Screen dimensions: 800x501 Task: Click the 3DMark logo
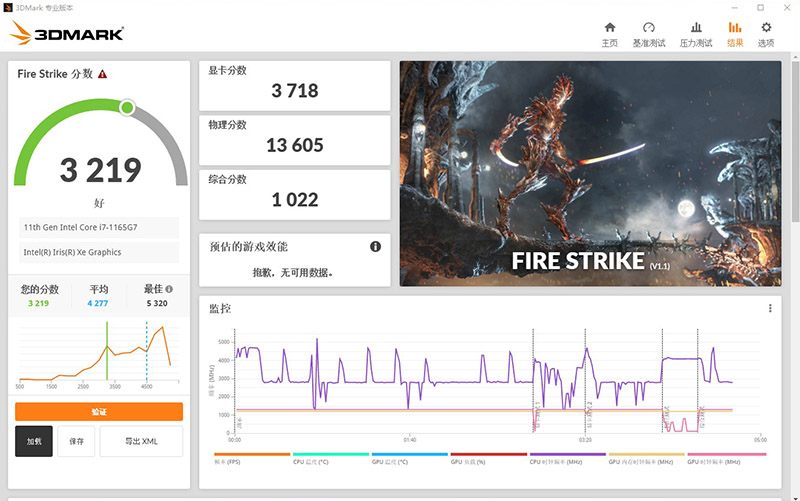(66, 33)
